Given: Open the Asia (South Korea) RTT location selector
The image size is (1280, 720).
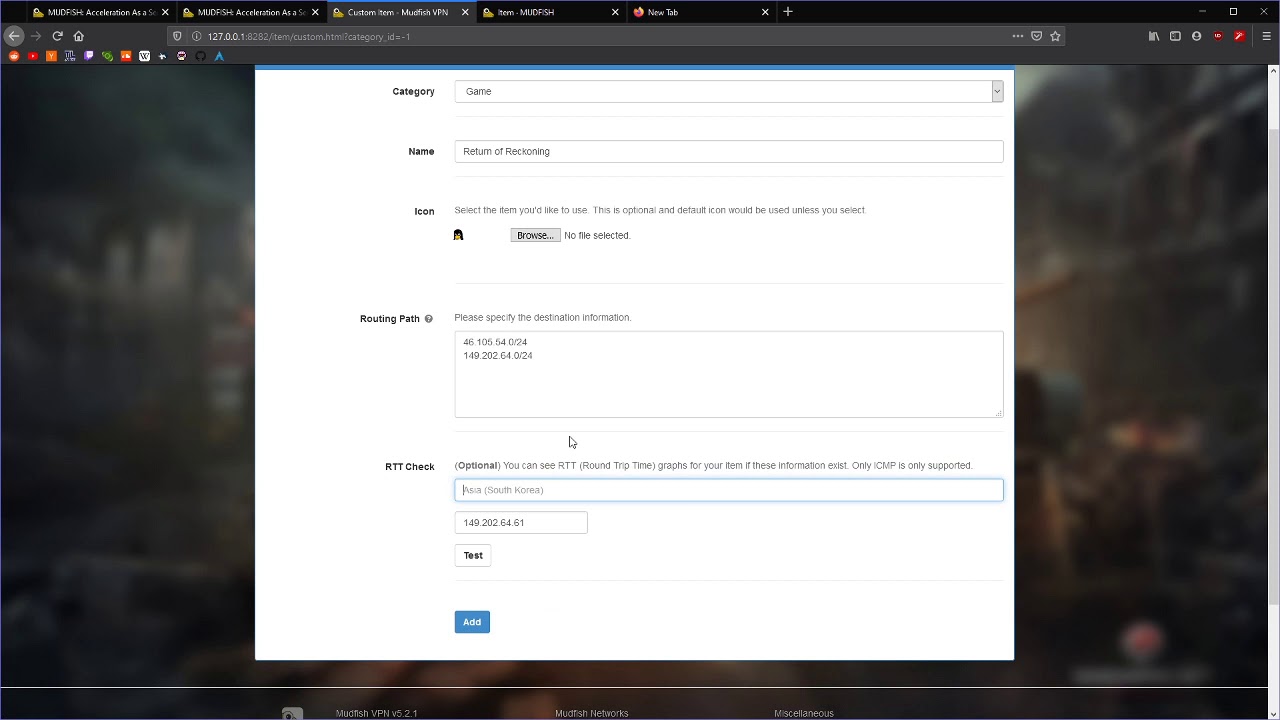Looking at the screenshot, I should 729,490.
